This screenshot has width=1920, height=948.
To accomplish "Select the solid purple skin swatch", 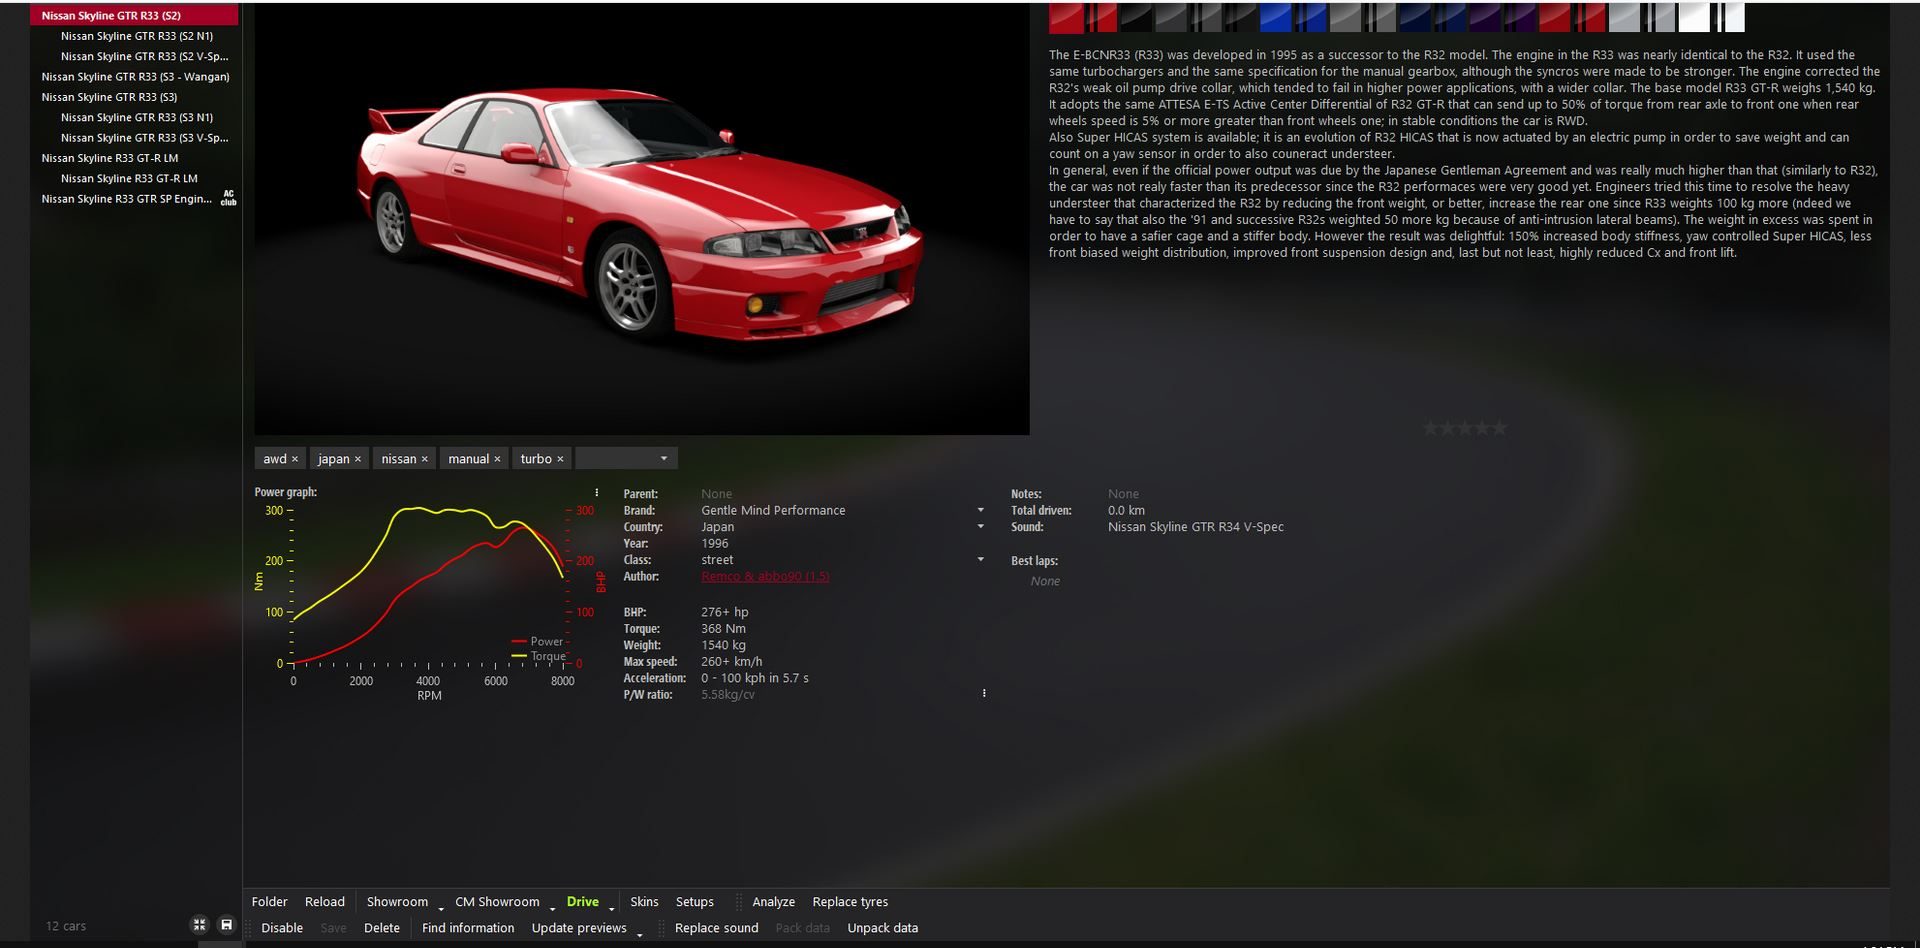I will click(x=1484, y=17).
